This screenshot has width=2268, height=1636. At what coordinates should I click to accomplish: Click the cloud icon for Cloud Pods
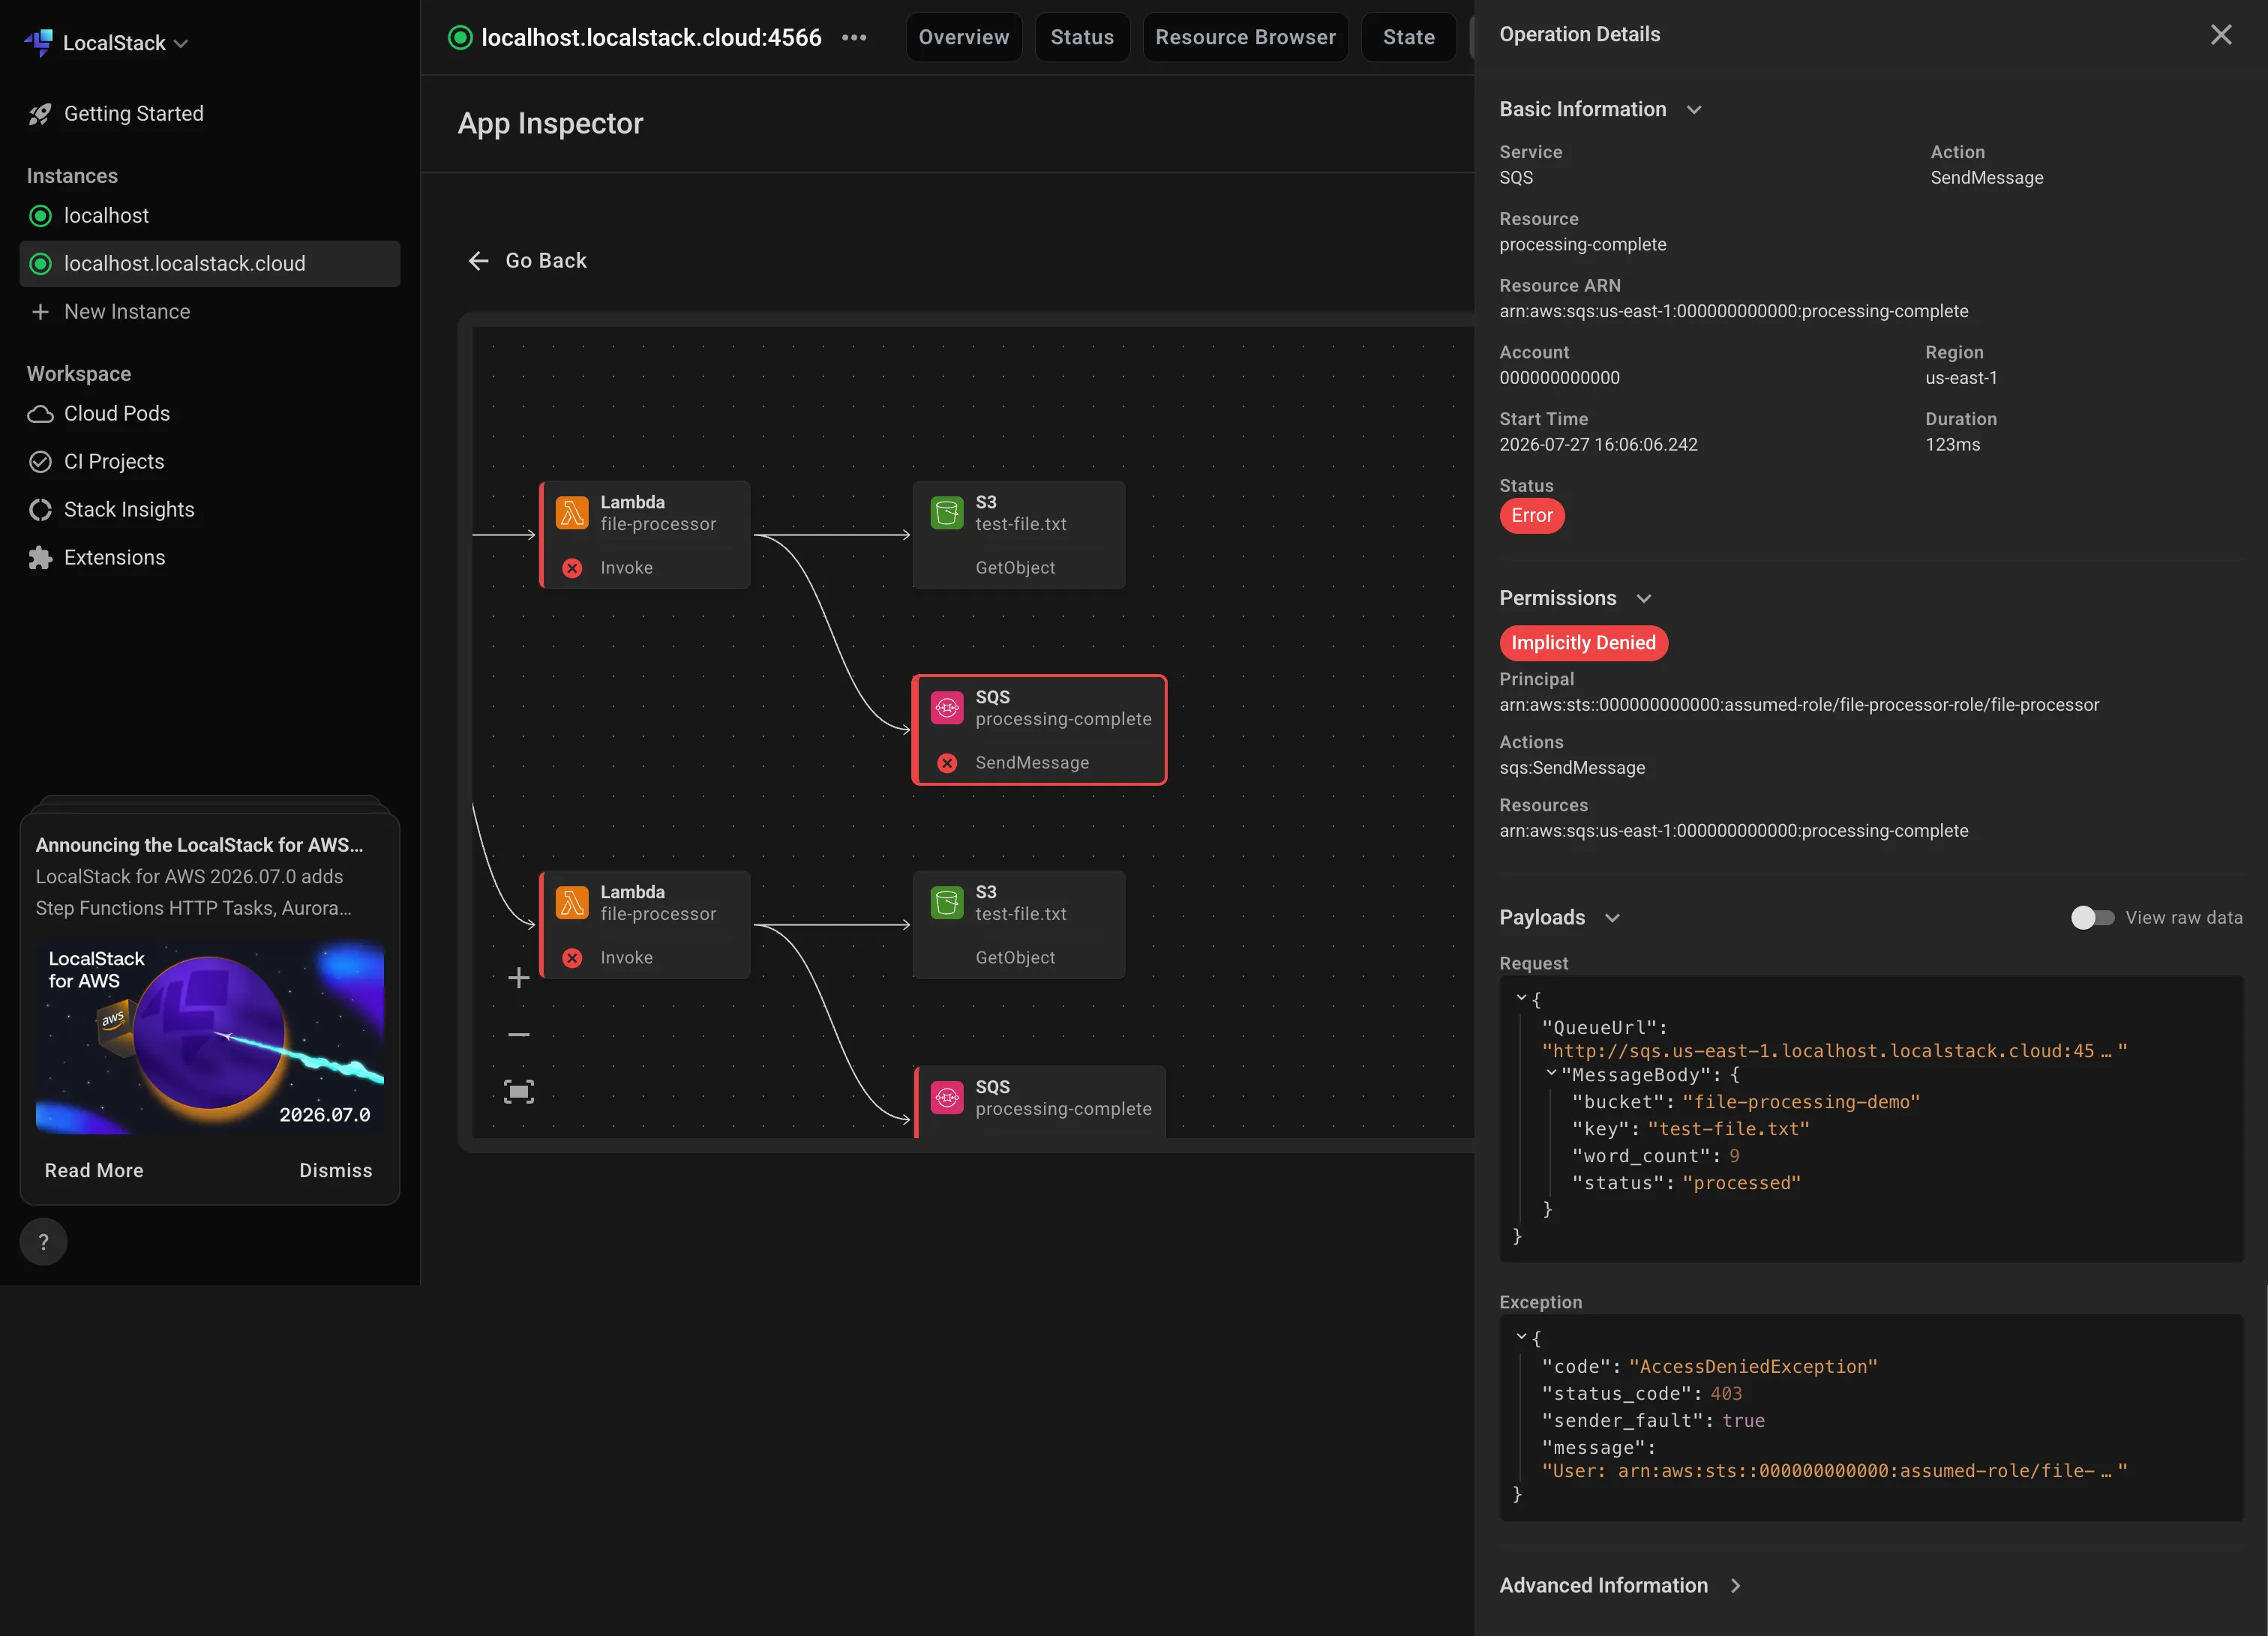(x=40, y=414)
